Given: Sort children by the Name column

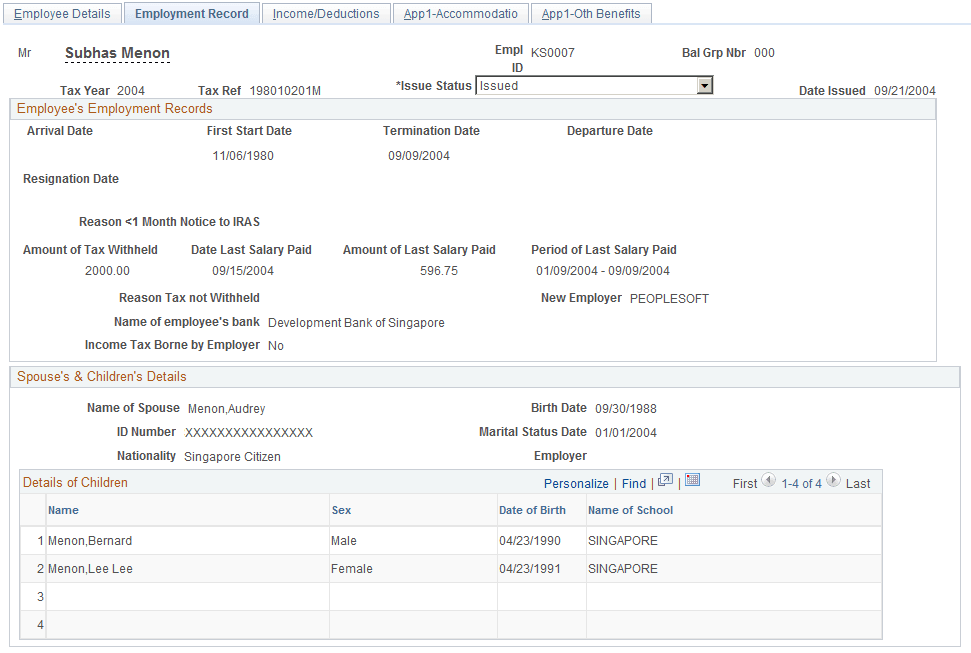Looking at the screenshot, I should pos(64,510).
